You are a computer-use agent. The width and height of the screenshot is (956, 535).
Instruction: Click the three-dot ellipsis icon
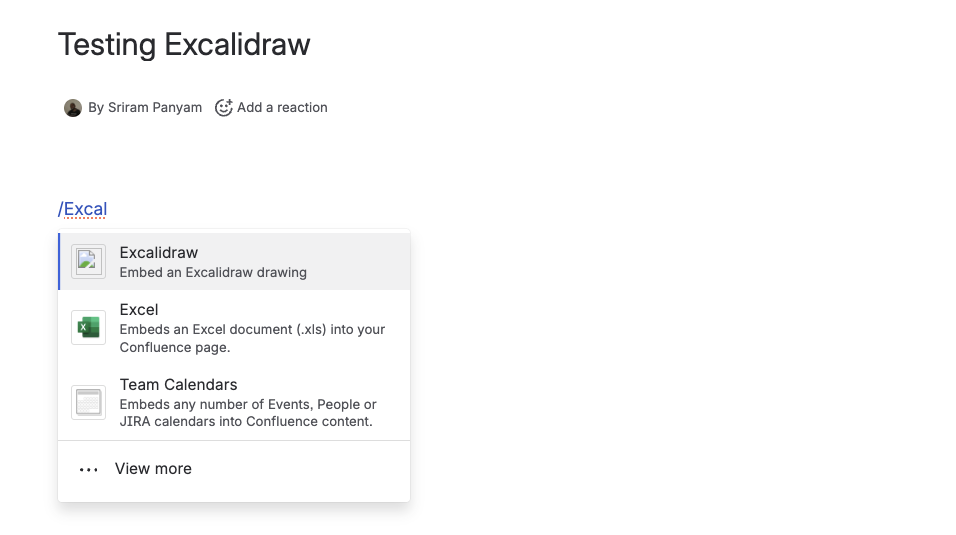tap(88, 469)
